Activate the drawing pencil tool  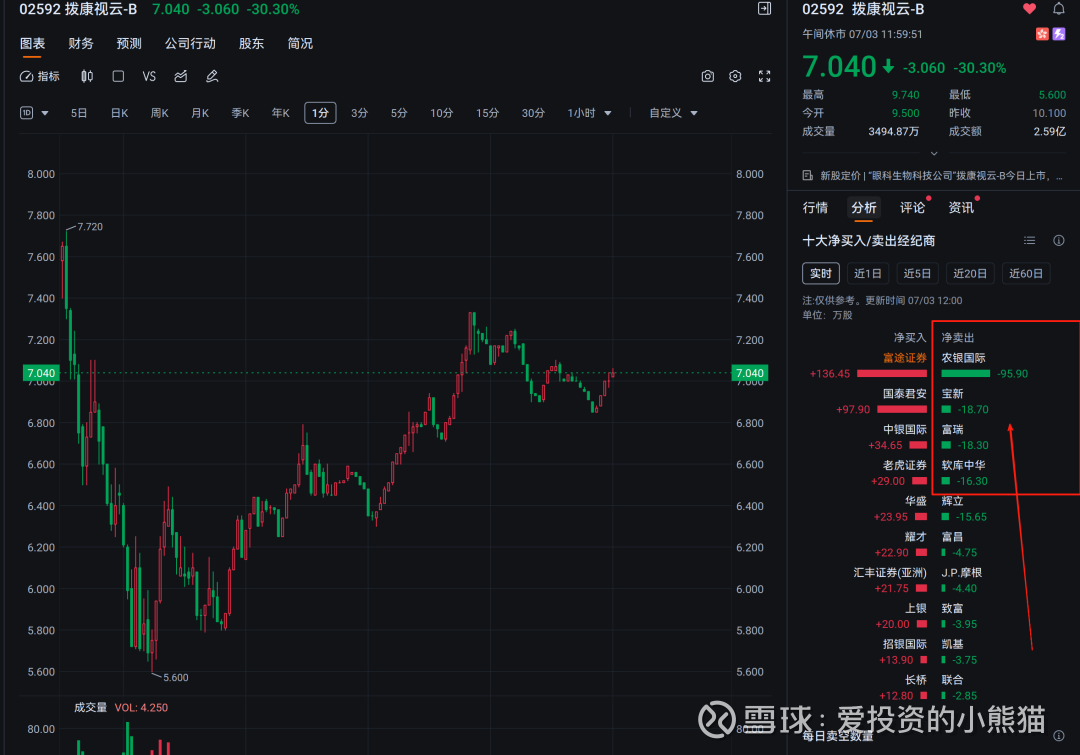point(212,76)
